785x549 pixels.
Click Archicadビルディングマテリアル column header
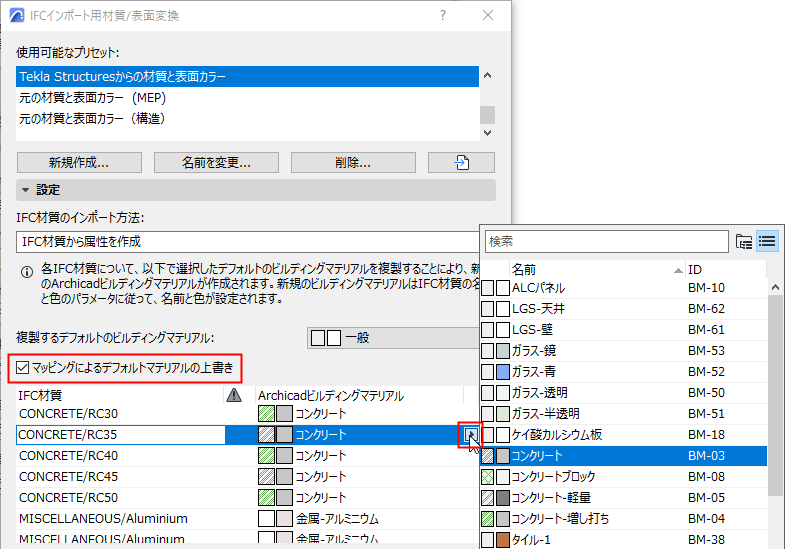point(359,395)
